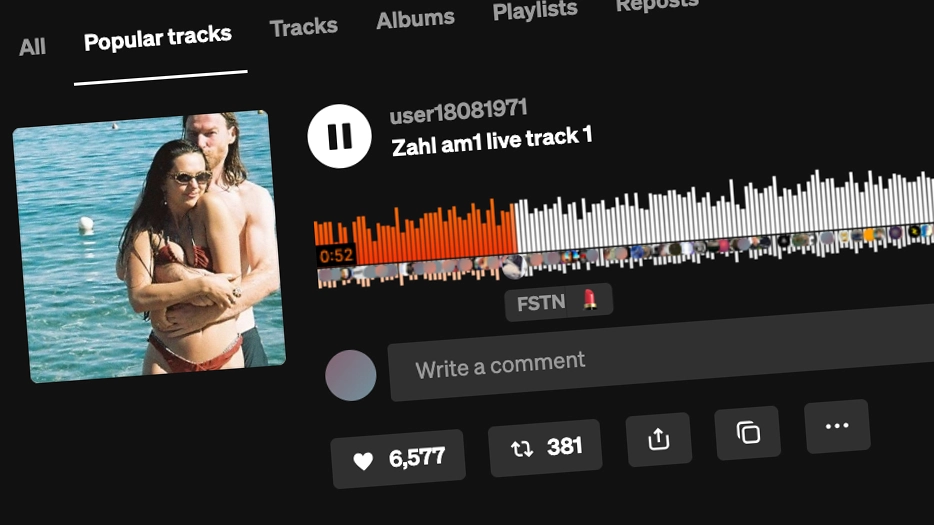The image size is (934, 525).
Task: Pause the playing track
Action: pos(340,136)
